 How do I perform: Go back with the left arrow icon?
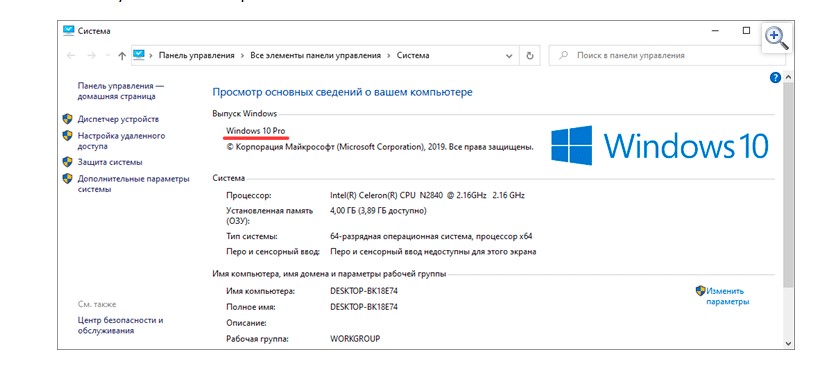pos(71,55)
